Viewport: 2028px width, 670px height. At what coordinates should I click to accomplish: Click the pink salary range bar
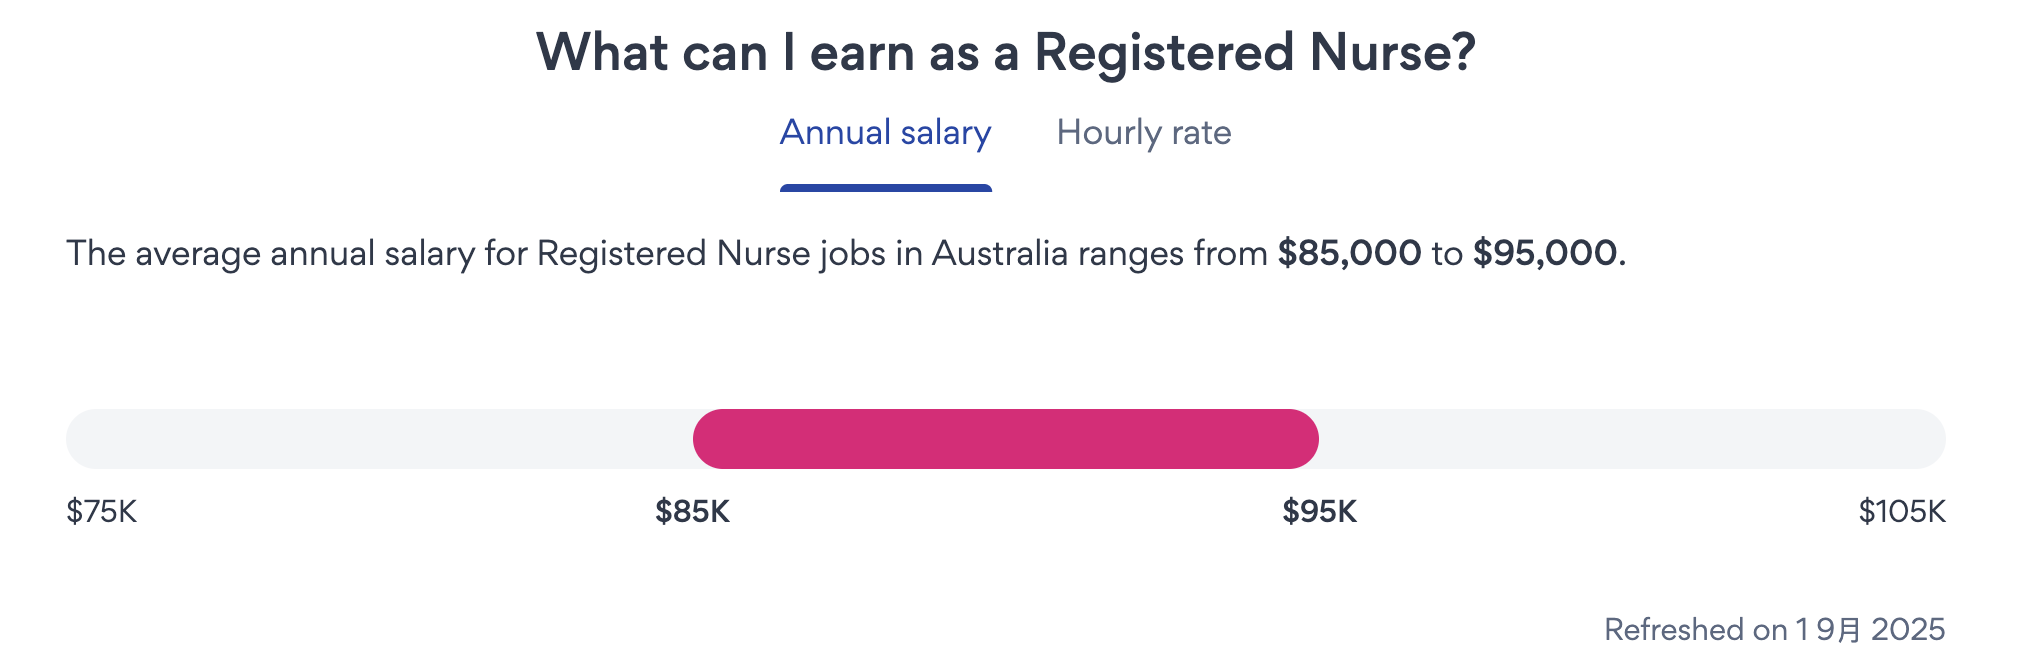click(x=1005, y=439)
